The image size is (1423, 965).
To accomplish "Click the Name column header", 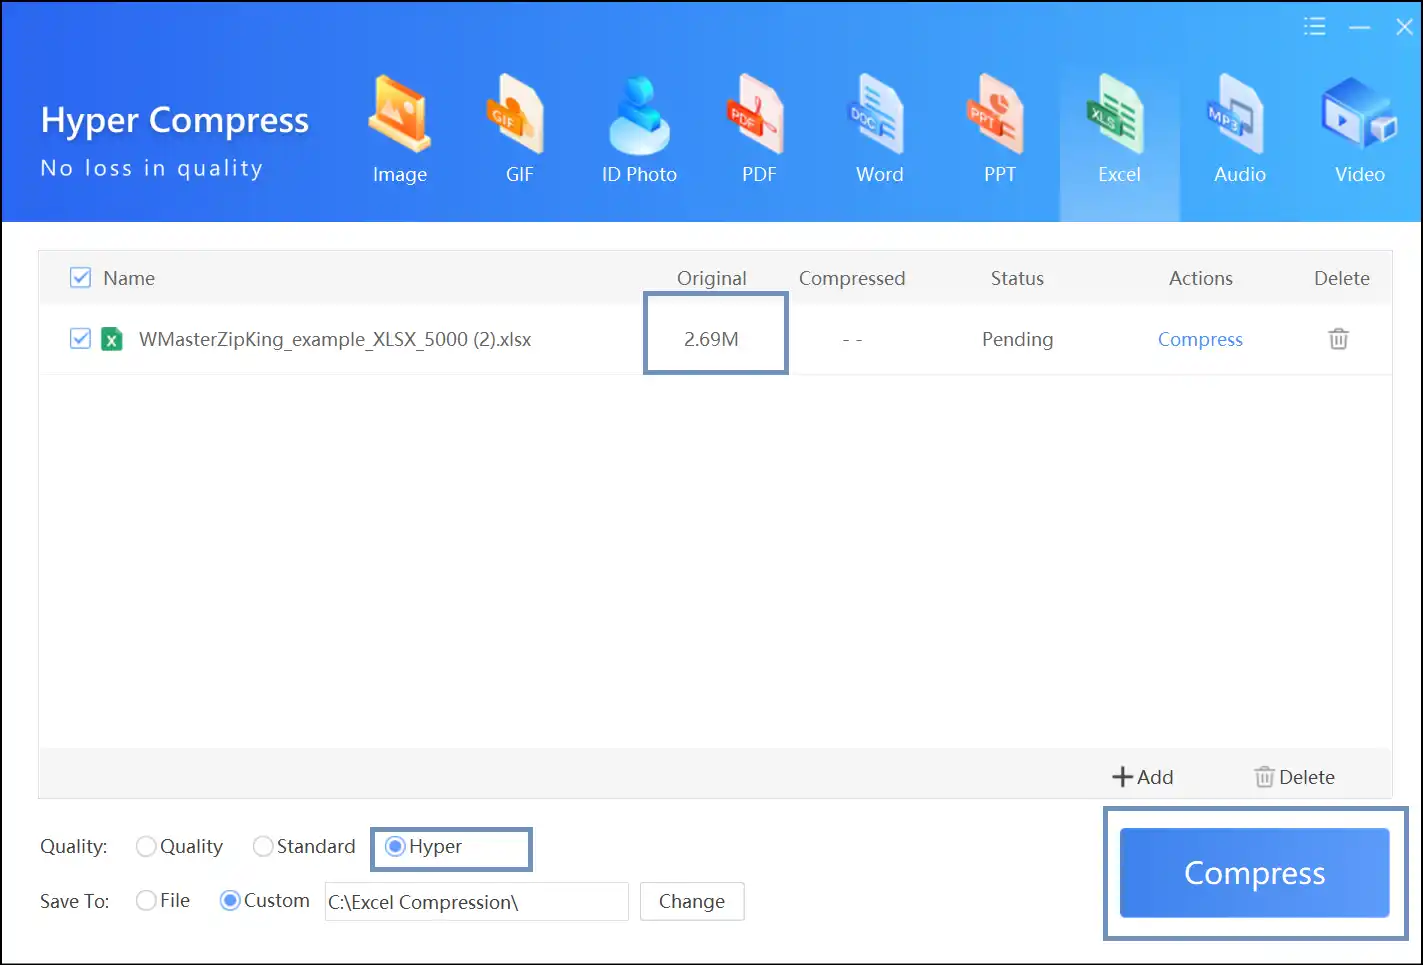I will pyautogui.click(x=129, y=278).
